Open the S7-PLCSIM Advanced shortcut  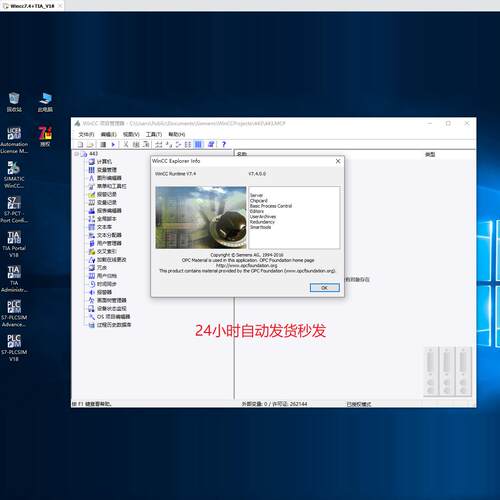pyautogui.click(x=14, y=314)
